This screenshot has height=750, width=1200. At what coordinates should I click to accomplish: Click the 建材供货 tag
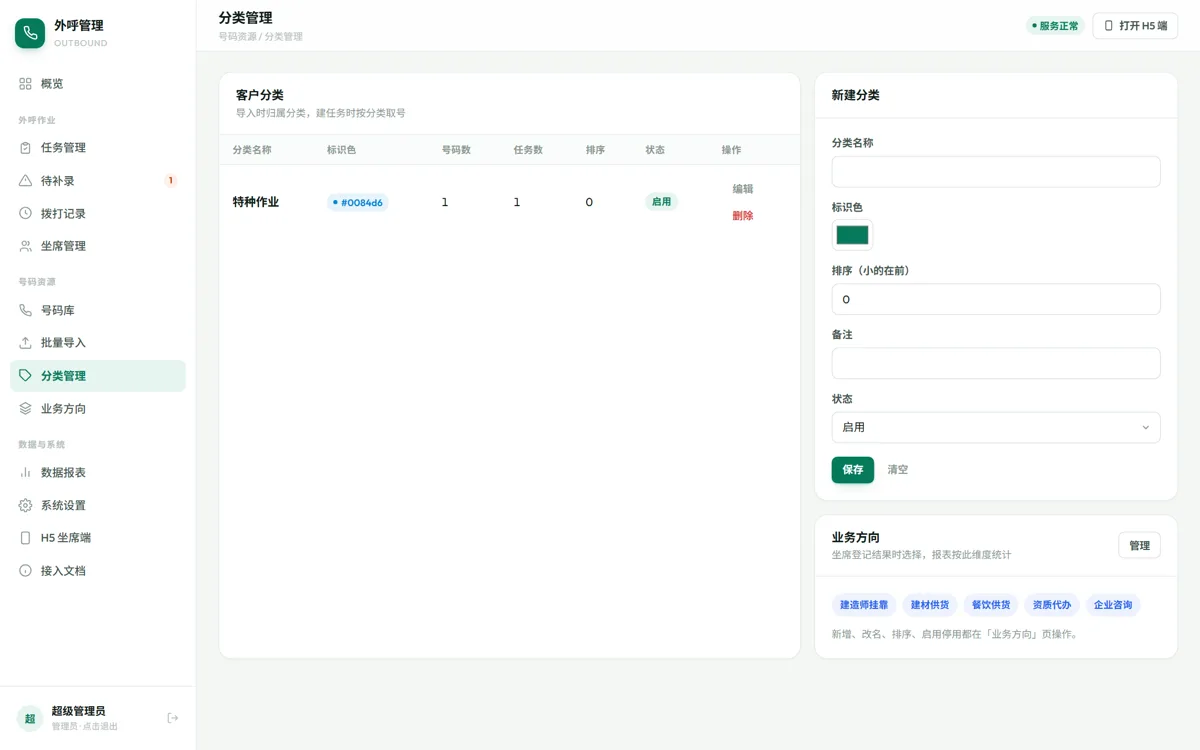pos(930,605)
